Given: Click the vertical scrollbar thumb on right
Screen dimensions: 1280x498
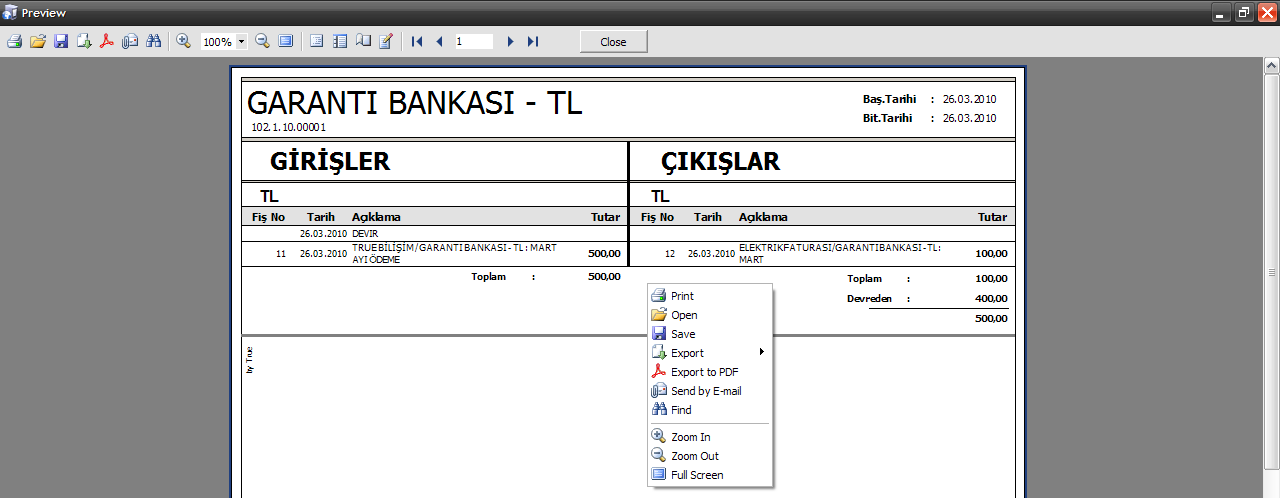Looking at the screenshot, I should tap(1272, 272).
